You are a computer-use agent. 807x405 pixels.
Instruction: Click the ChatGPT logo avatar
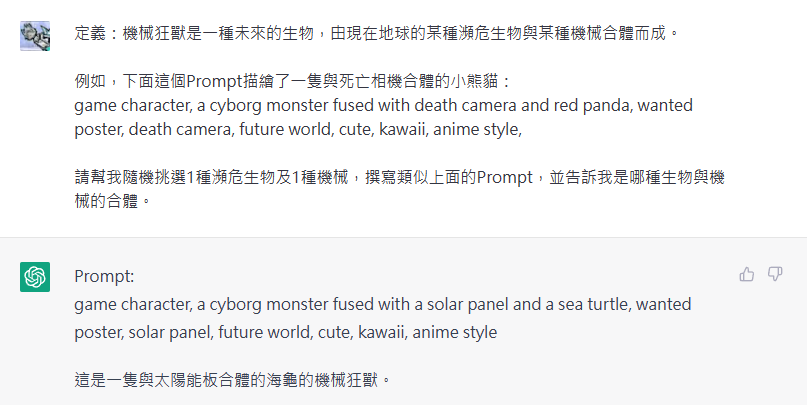click(35, 277)
